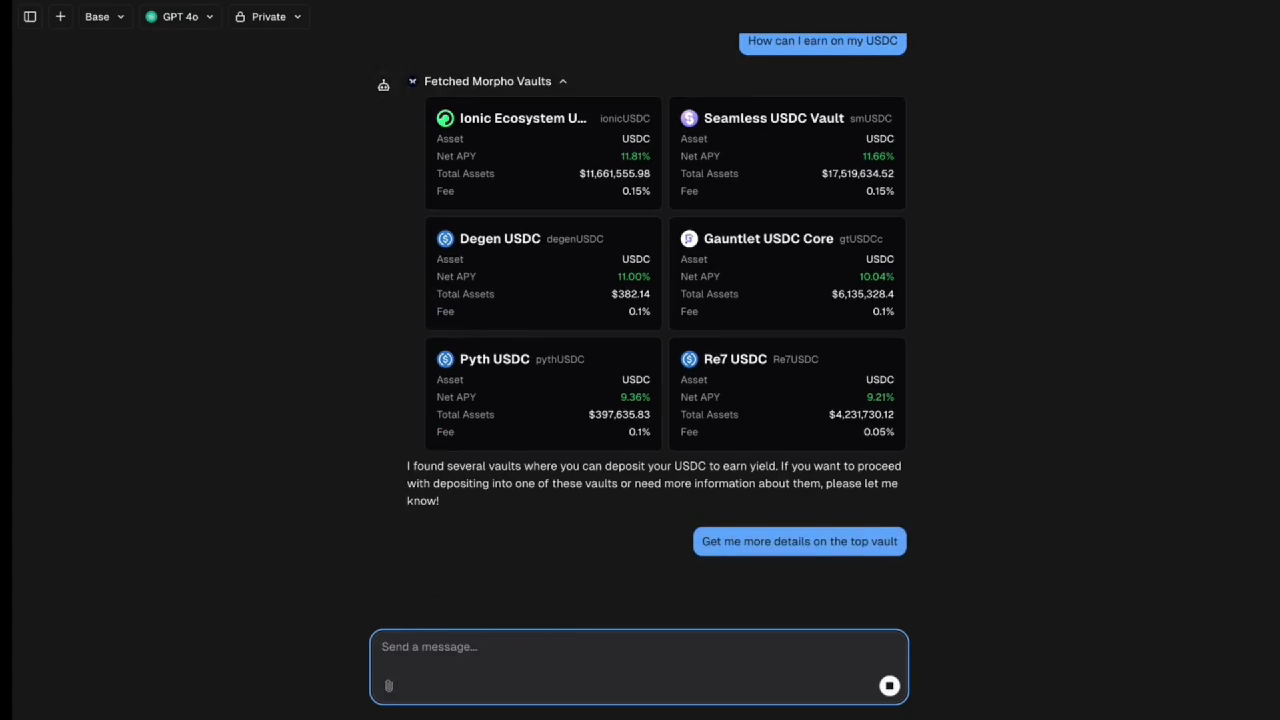Viewport: 1280px width, 720px height.
Task: Click the ionicUSDC ticker label
Action: point(625,119)
